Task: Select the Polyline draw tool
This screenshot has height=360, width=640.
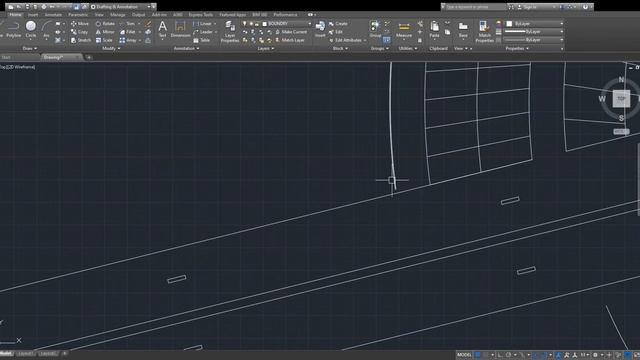Action: 13,30
